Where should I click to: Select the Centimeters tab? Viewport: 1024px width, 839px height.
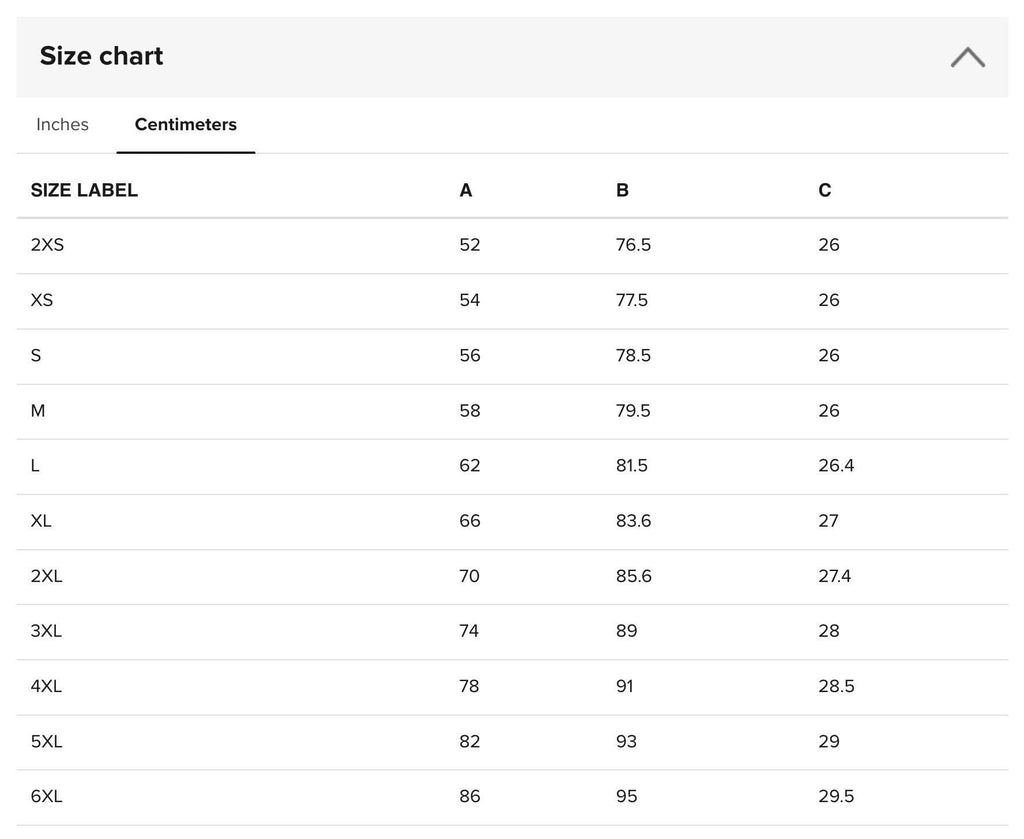click(185, 125)
